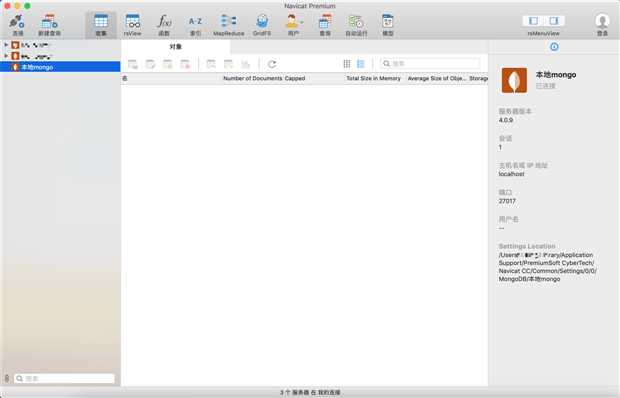
Task: Open the dropdown arrow beside 用户 icon
Action: click(302, 22)
